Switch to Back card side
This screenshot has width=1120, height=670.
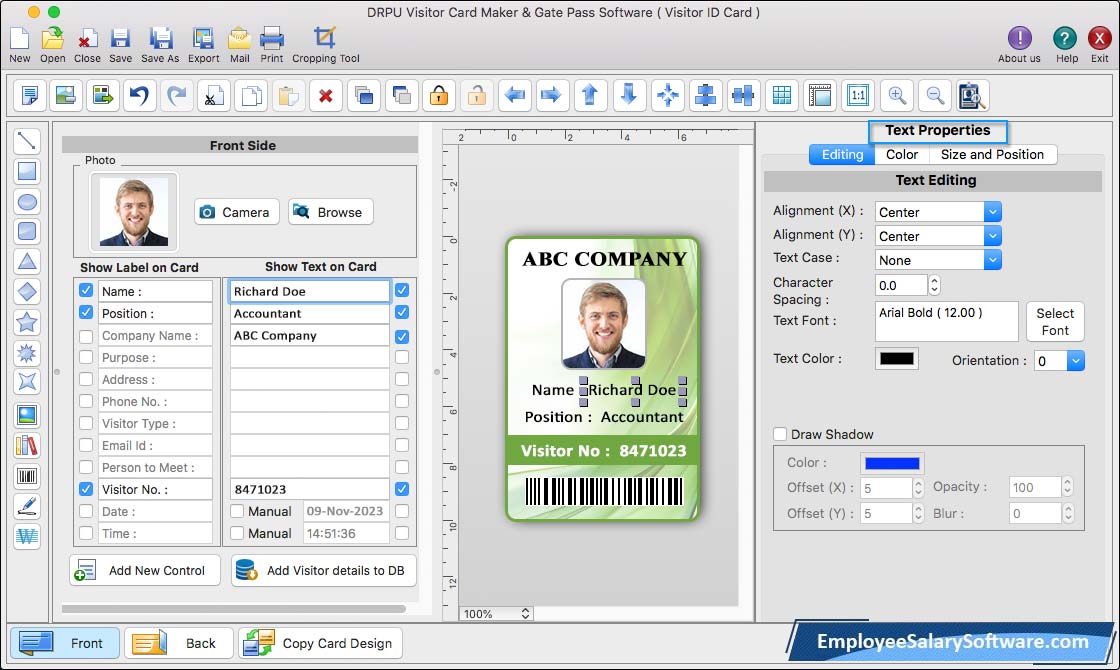pyautogui.click(x=179, y=643)
